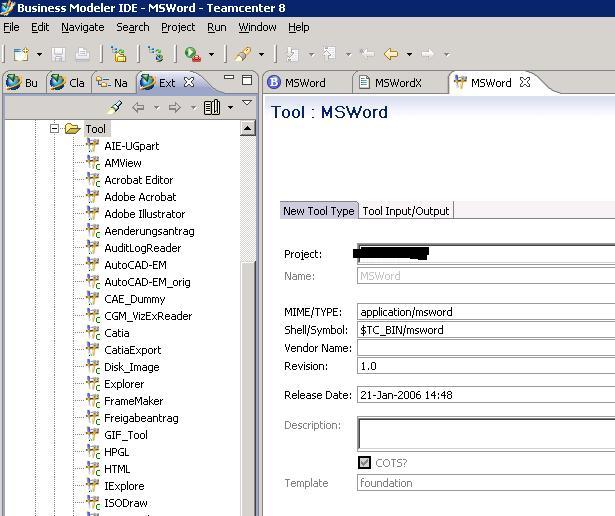Switch to the Bu view tab
The width and height of the screenshot is (615, 516).
[x=23, y=82]
